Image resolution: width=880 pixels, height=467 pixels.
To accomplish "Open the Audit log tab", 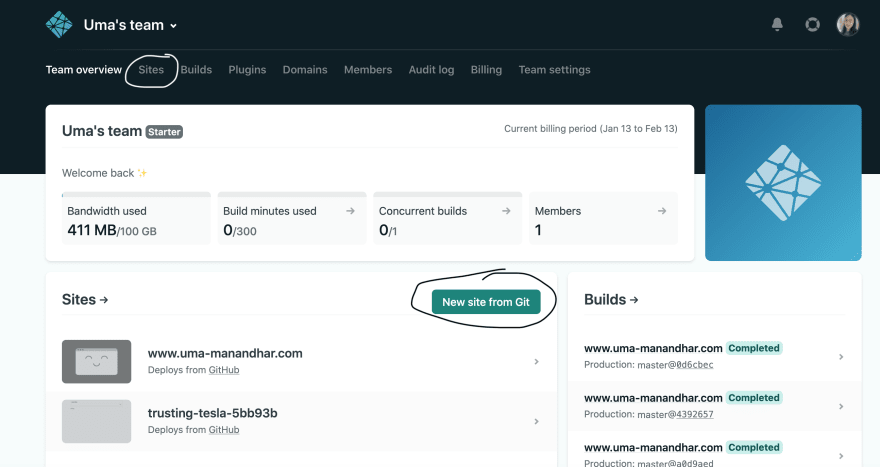I will coord(431,70).
